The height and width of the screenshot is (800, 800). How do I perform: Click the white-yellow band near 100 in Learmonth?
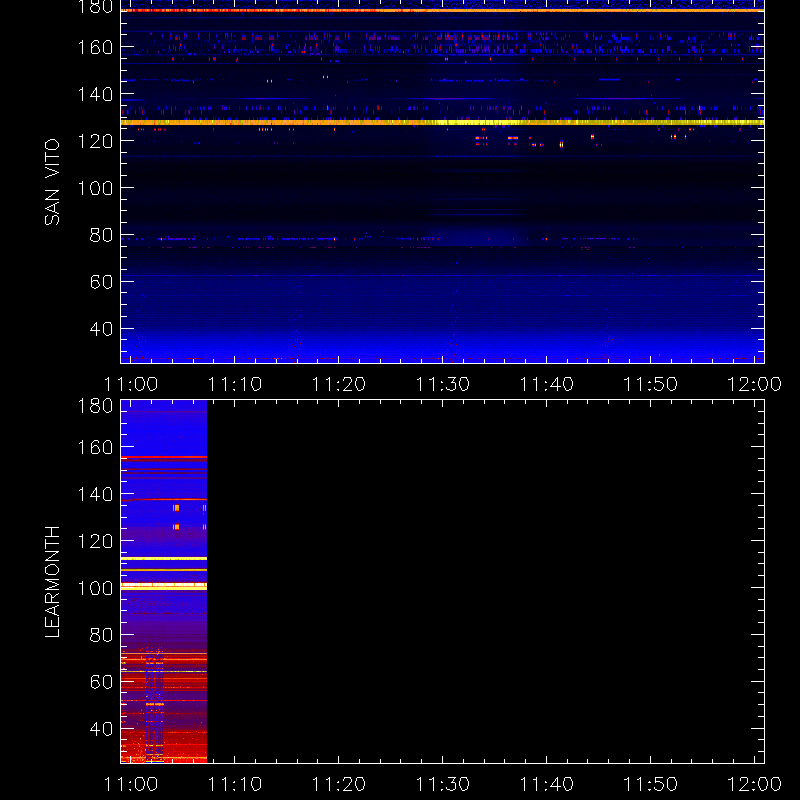[164, 586]
